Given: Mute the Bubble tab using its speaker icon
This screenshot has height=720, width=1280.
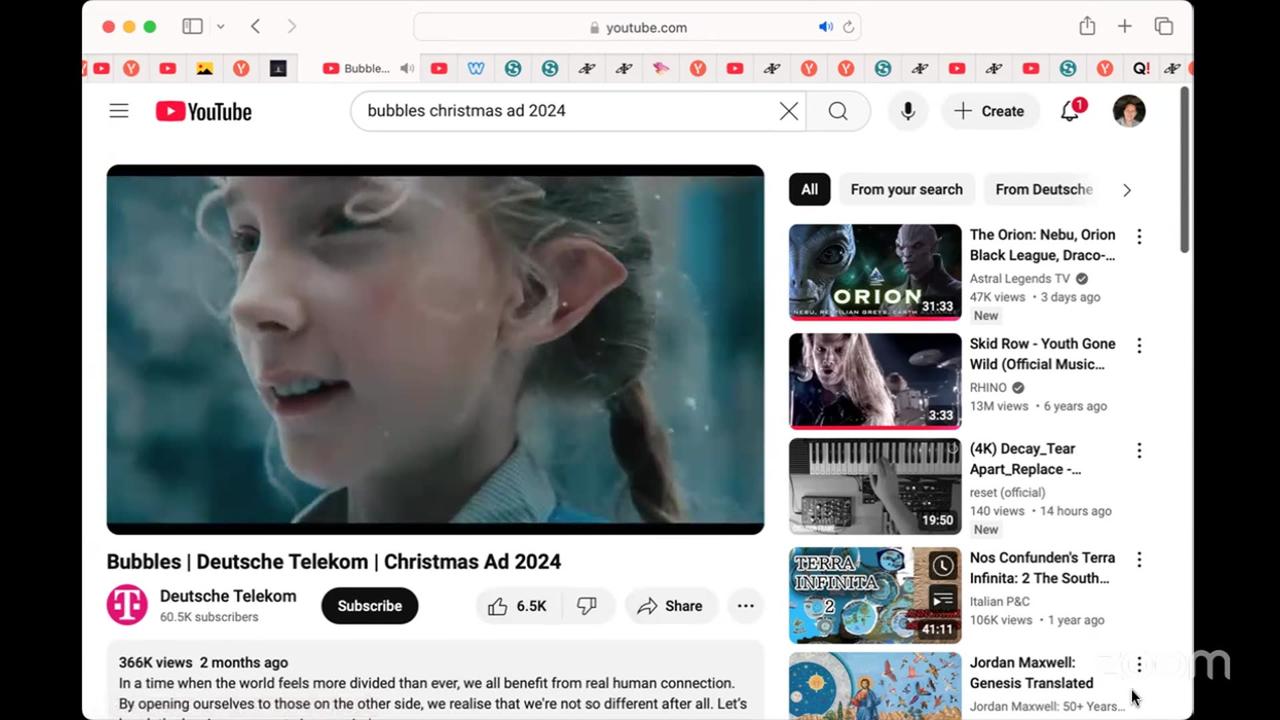Looking at the screenshot, I should tap(407, 69).
